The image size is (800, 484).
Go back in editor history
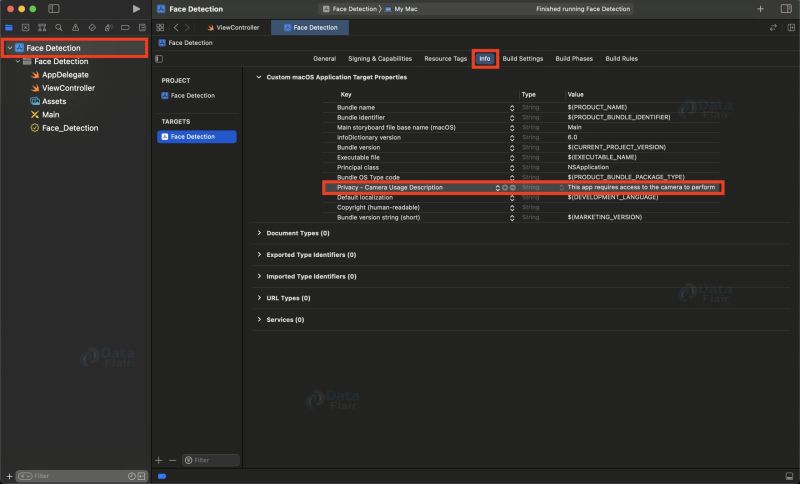[176, 28]
